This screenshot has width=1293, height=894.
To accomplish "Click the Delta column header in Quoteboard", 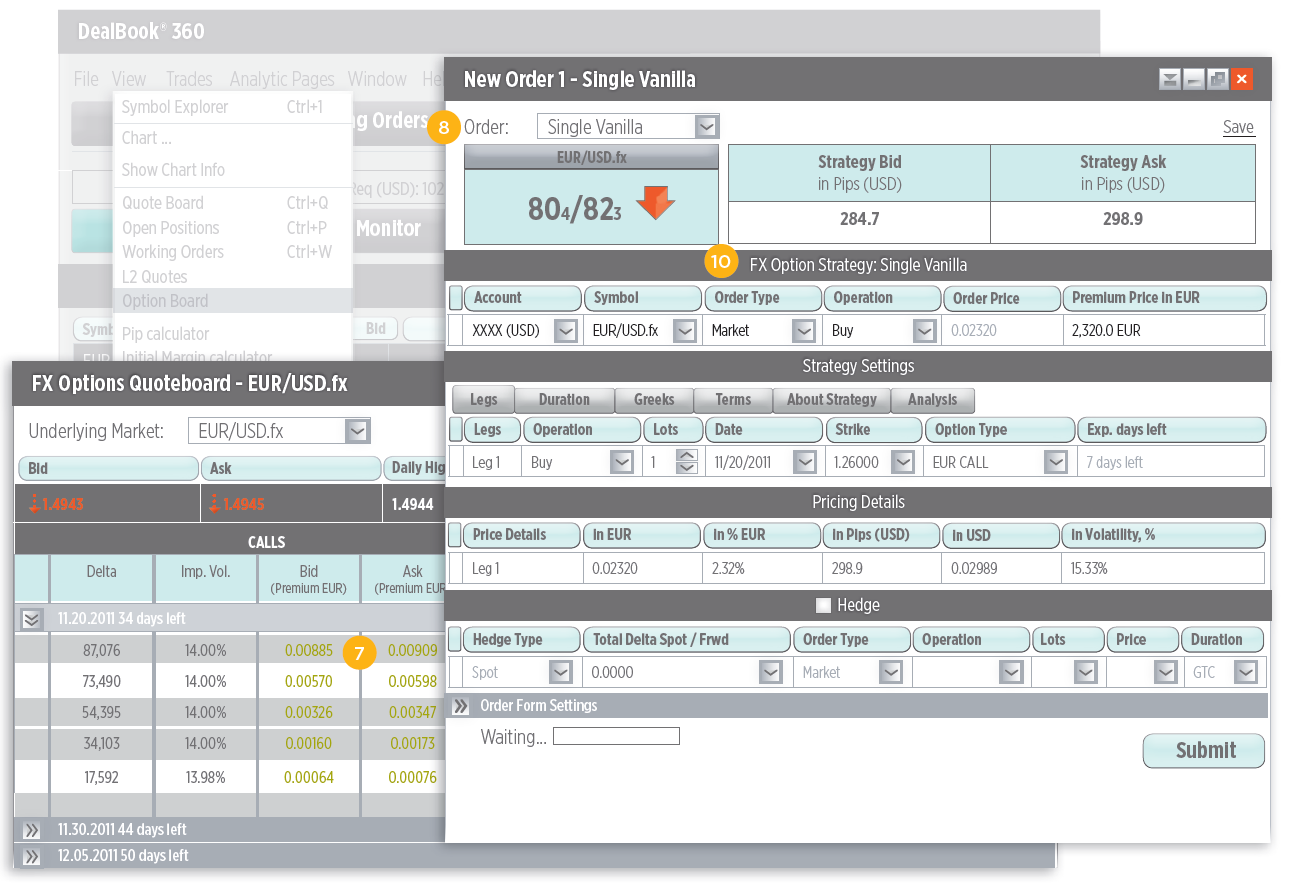I will 101,579.
